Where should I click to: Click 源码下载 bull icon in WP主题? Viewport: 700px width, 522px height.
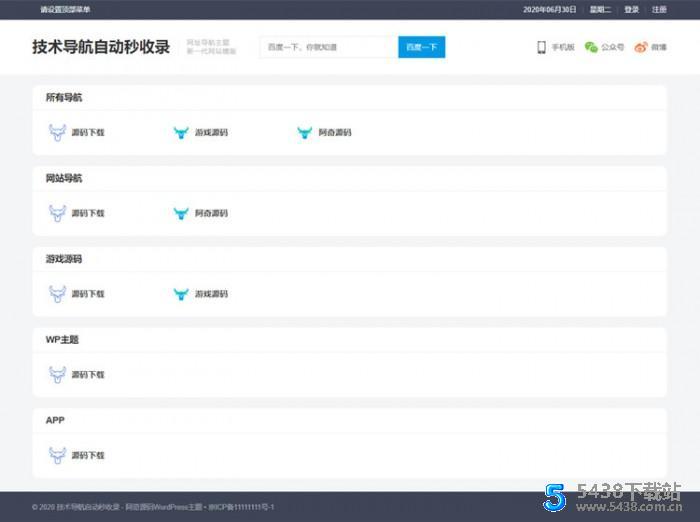click(57, 375)
